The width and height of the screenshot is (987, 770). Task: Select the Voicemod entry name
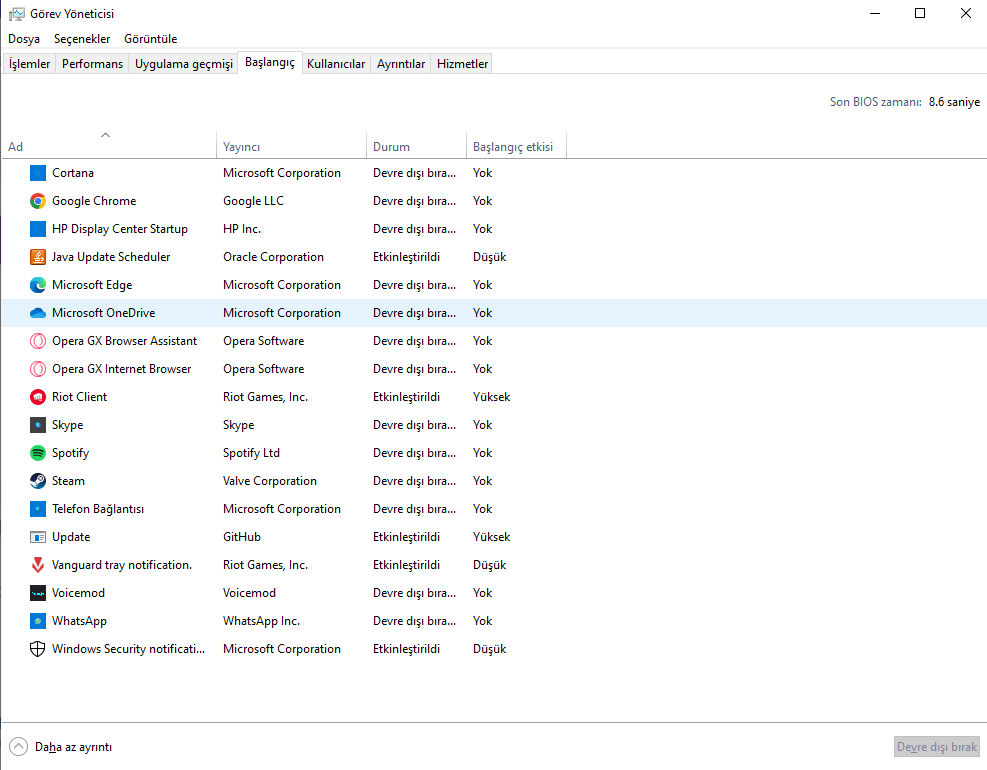tap(78, 593)
